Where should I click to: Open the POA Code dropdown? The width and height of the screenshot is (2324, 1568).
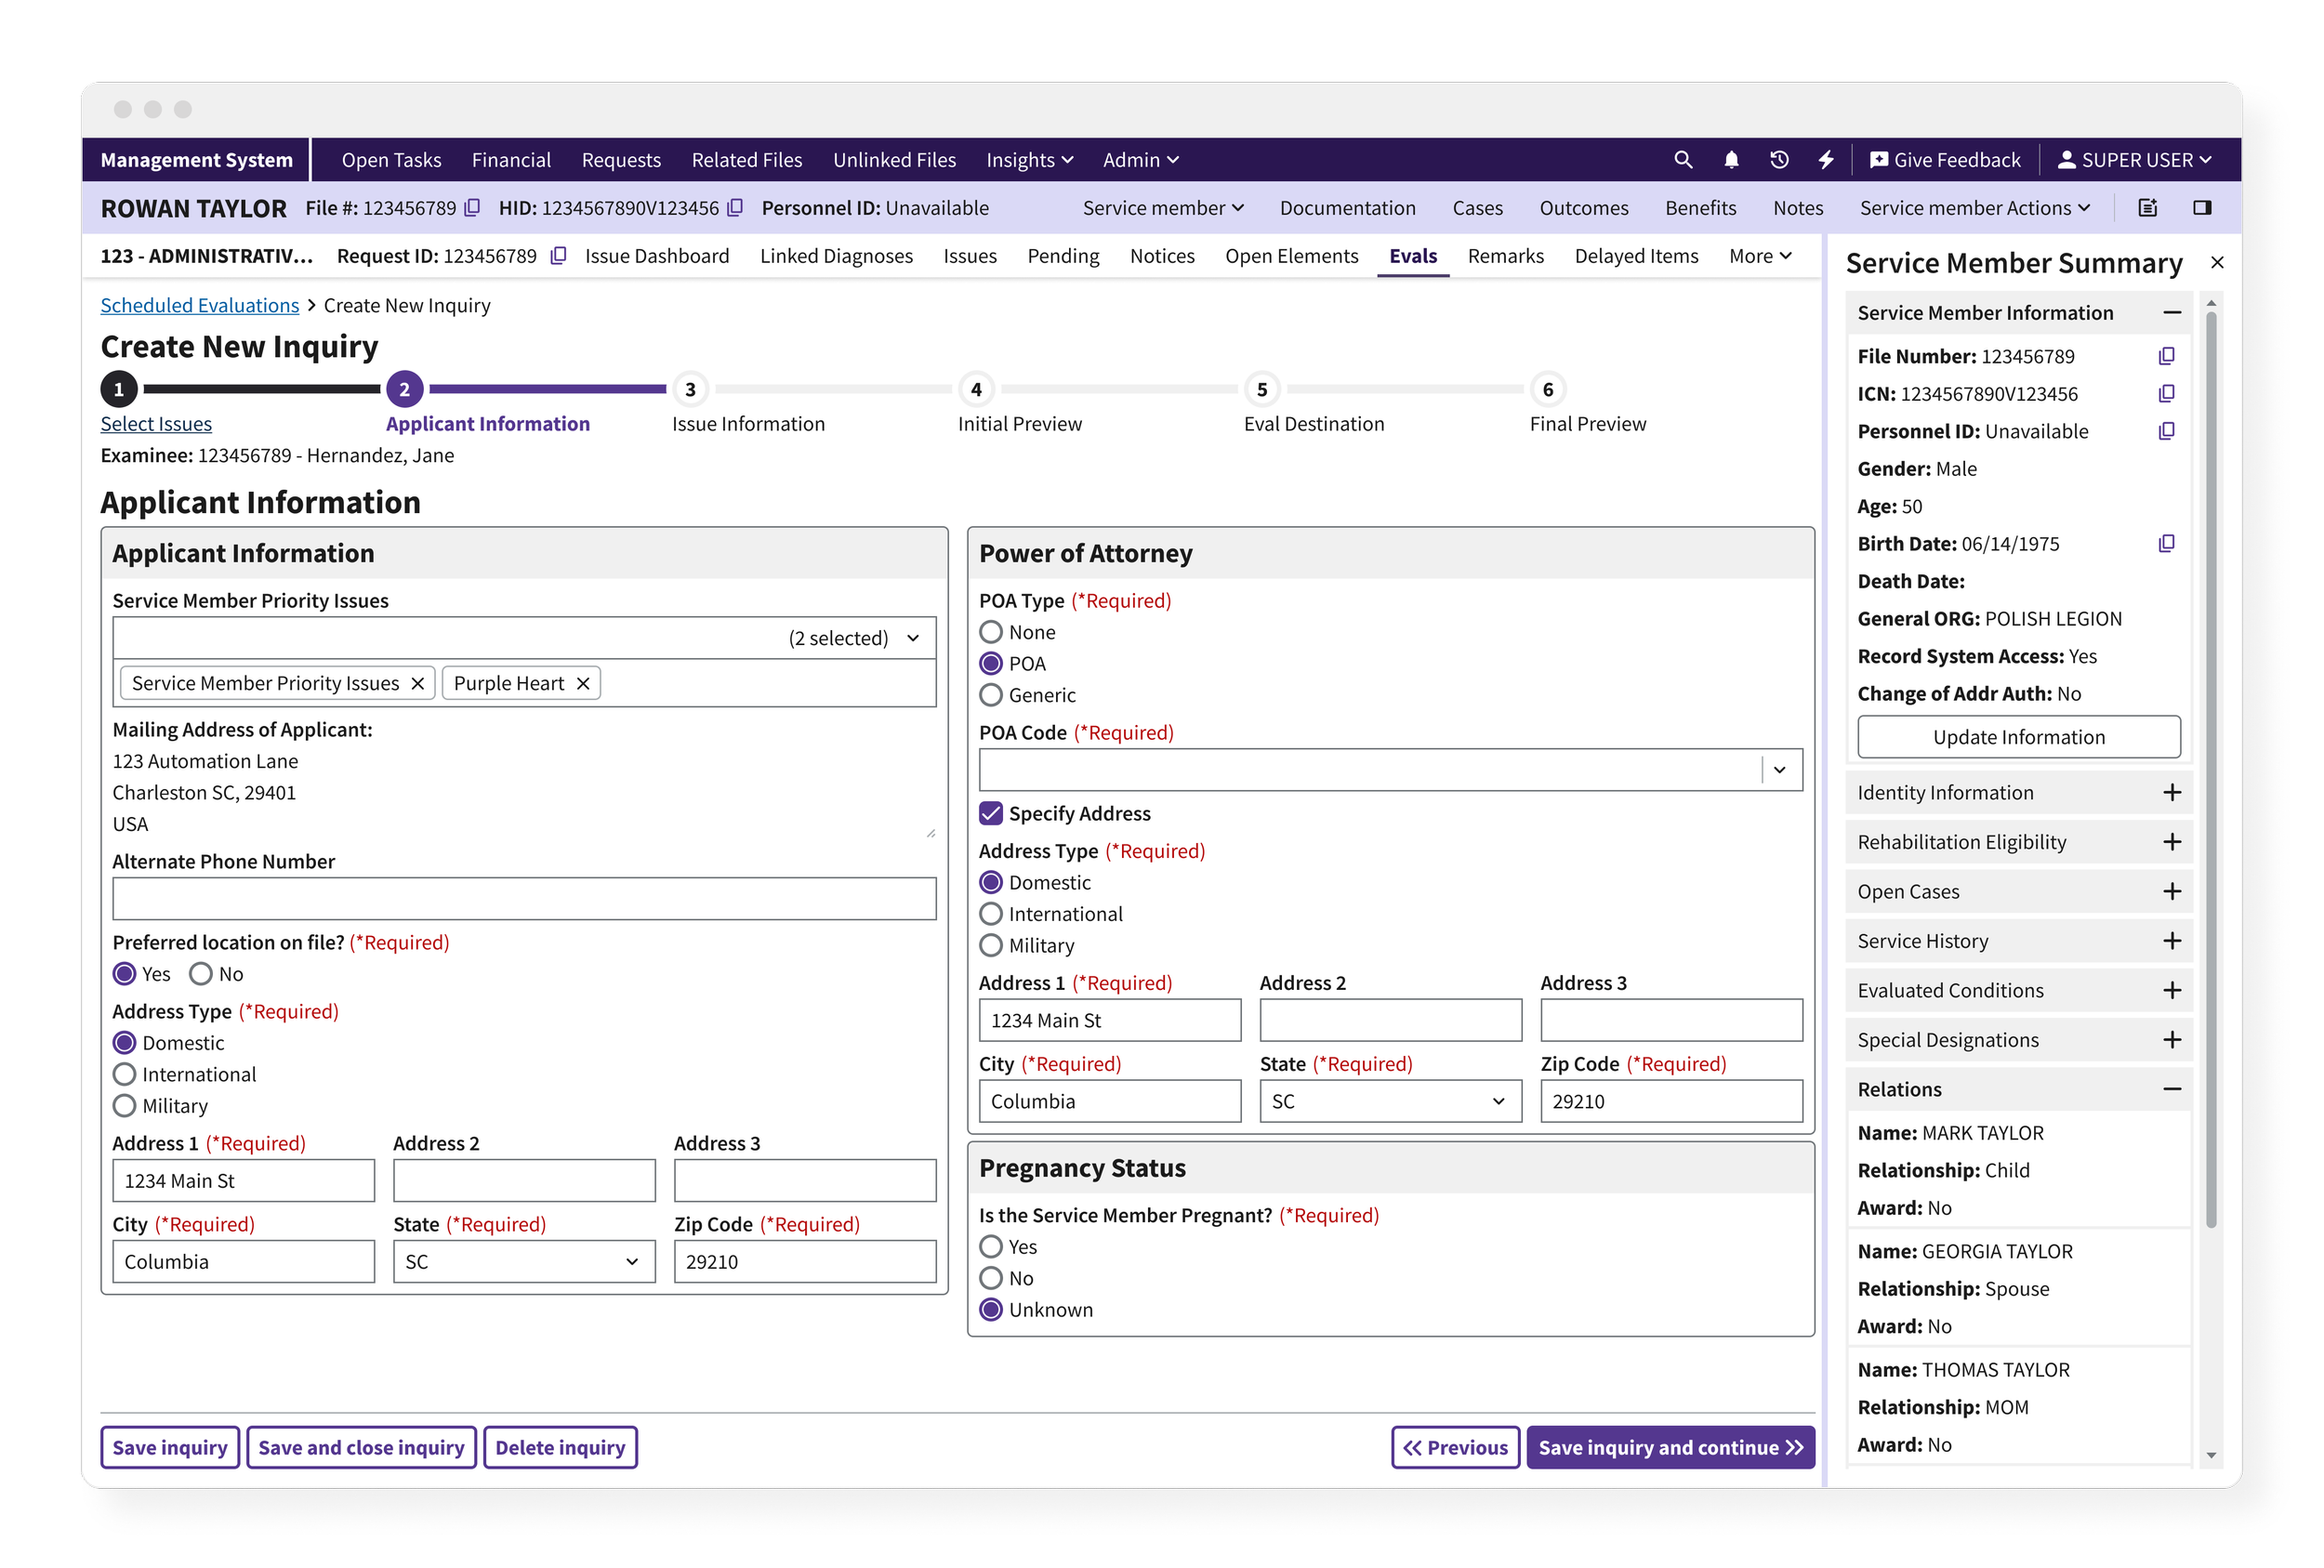coord(1391,770)
